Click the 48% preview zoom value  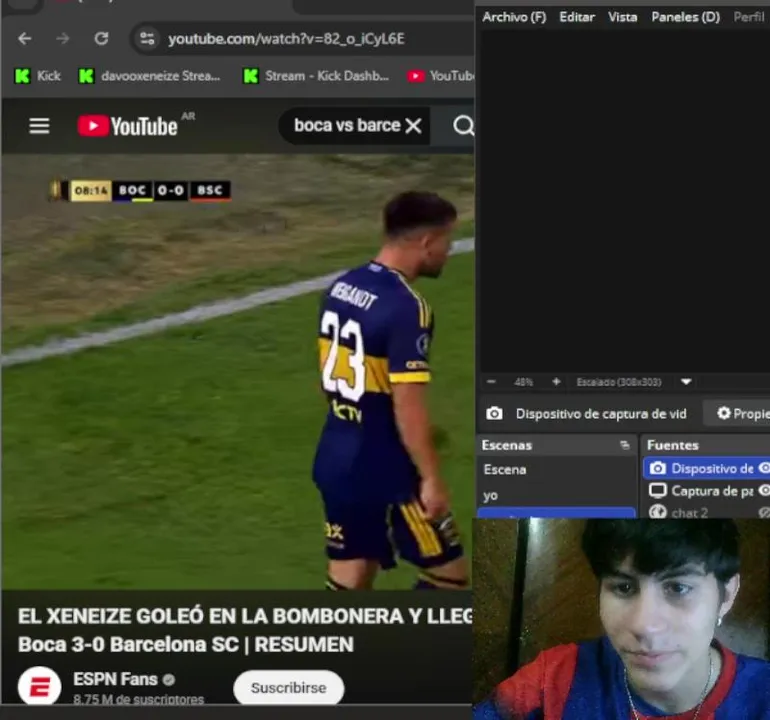point(523,382)
